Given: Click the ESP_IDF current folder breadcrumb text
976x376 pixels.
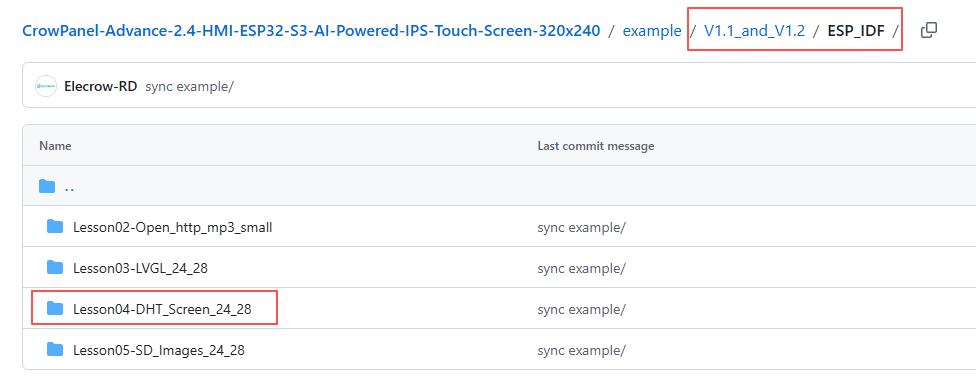Looking at the screenshot, I should pyautogui.click(x=856, y=30).
